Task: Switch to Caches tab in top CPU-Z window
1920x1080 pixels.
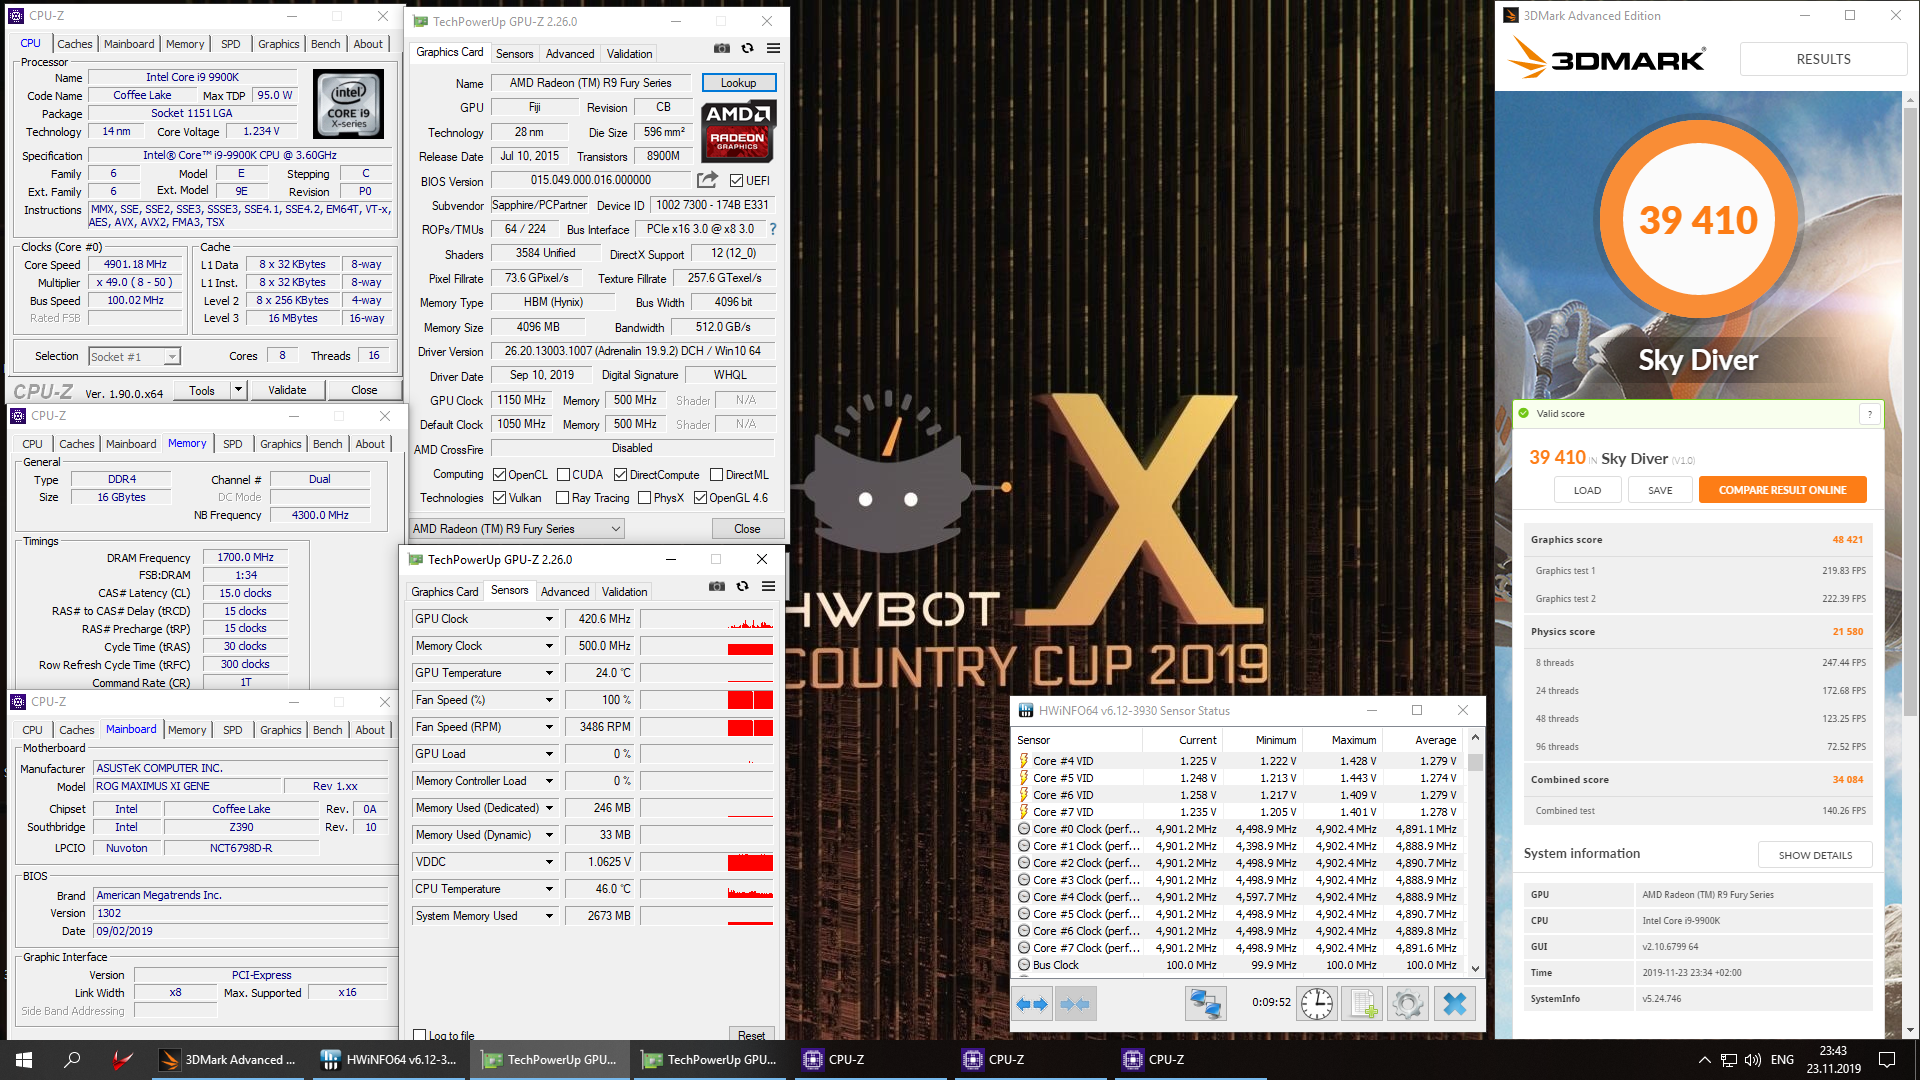Action: pos(75,44)
